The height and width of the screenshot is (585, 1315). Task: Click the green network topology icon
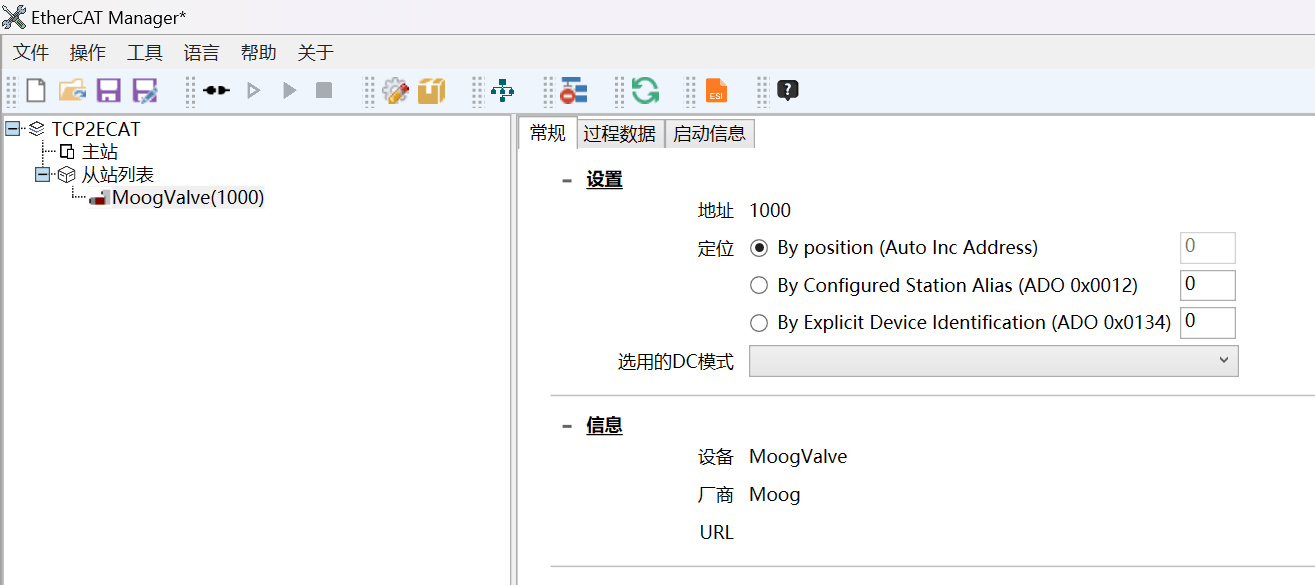click(x=503, y=91)
